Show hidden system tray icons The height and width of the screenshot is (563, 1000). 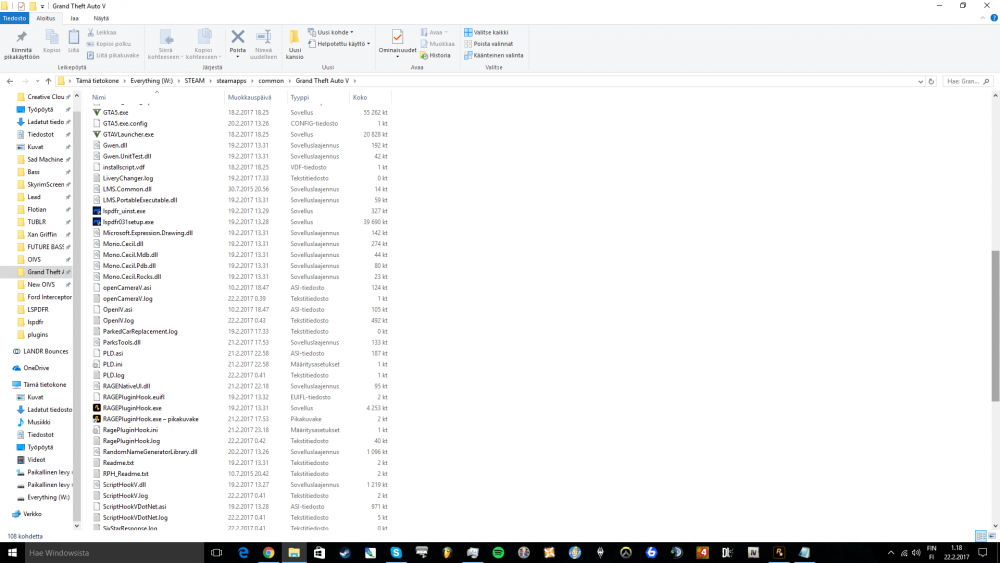click(891, 553)
